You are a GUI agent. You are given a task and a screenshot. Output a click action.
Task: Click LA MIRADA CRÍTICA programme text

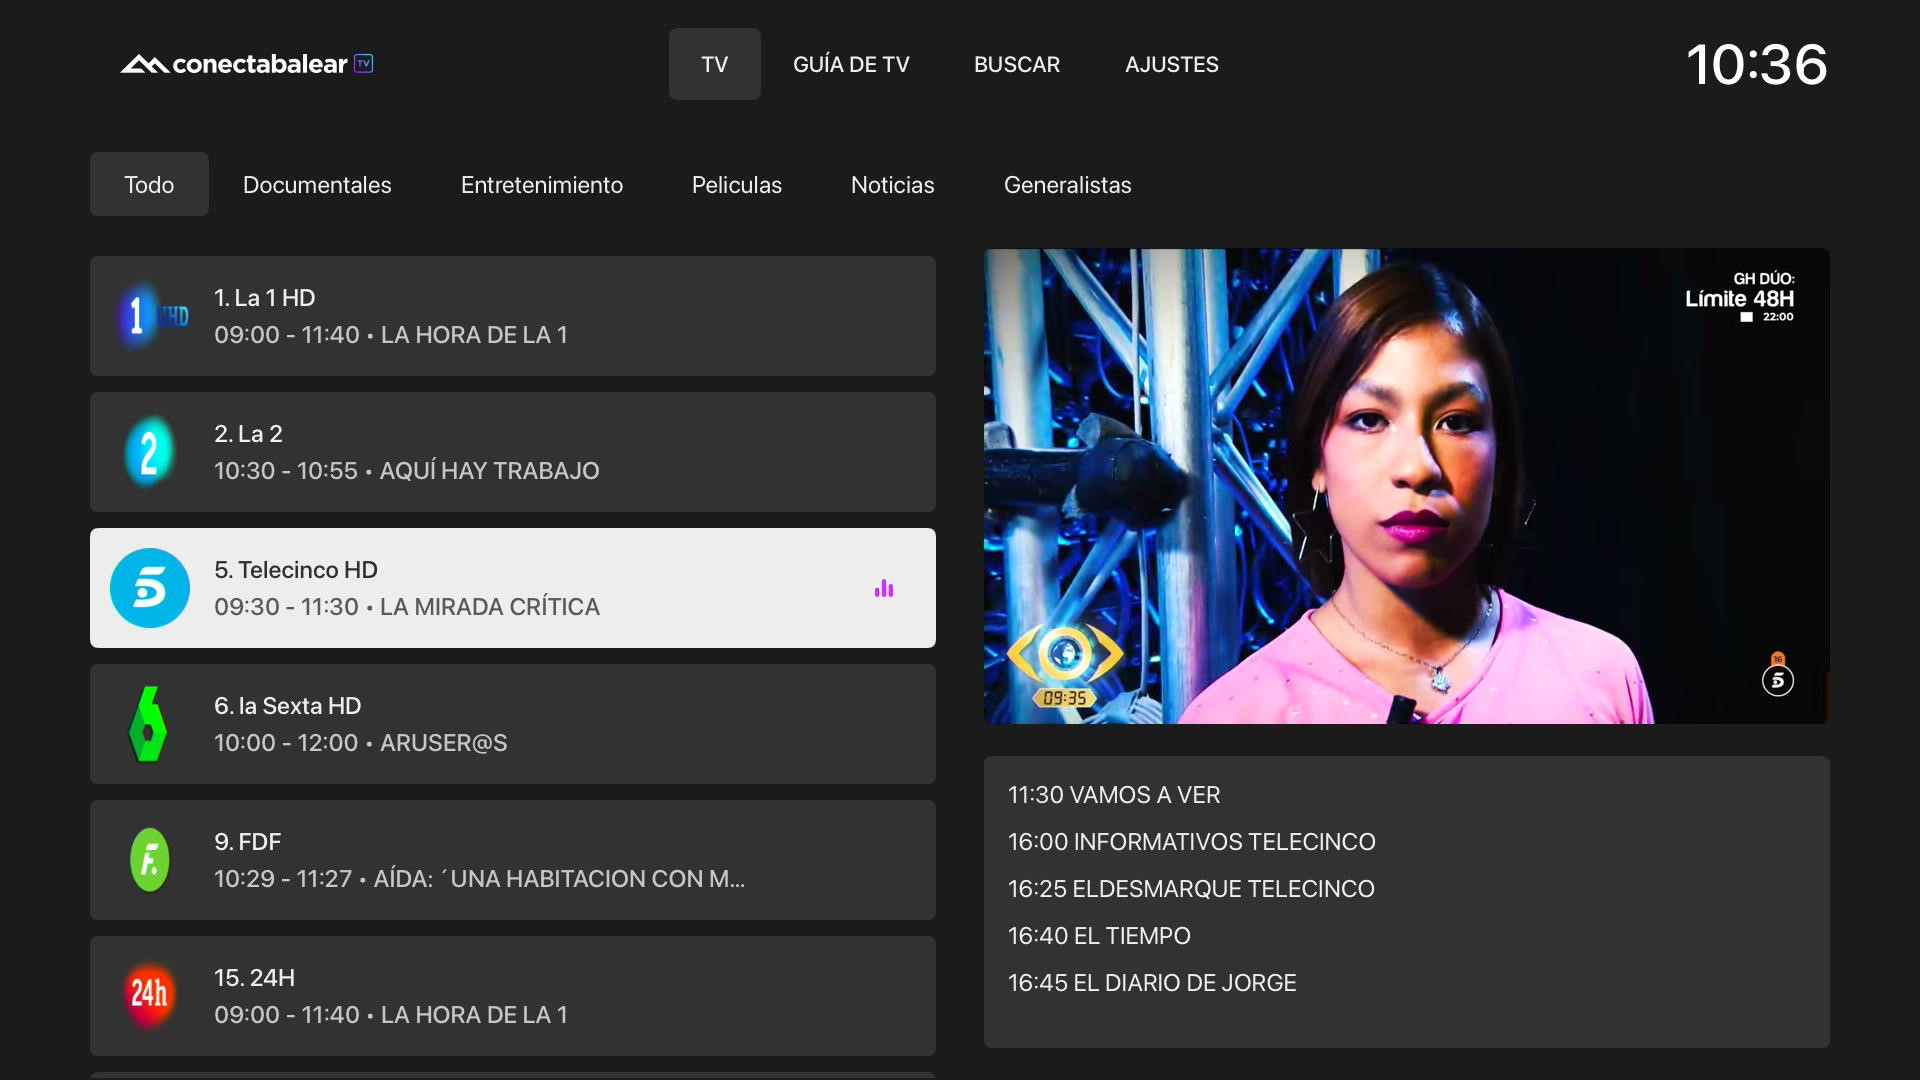pyautogui.click(x=490, y=607)
